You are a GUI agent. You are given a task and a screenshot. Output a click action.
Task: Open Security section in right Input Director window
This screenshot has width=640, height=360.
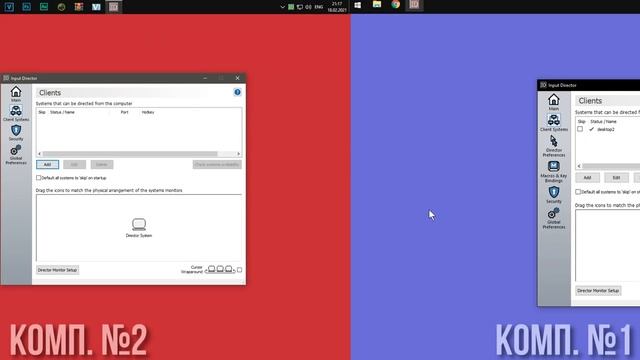(553, 195)
